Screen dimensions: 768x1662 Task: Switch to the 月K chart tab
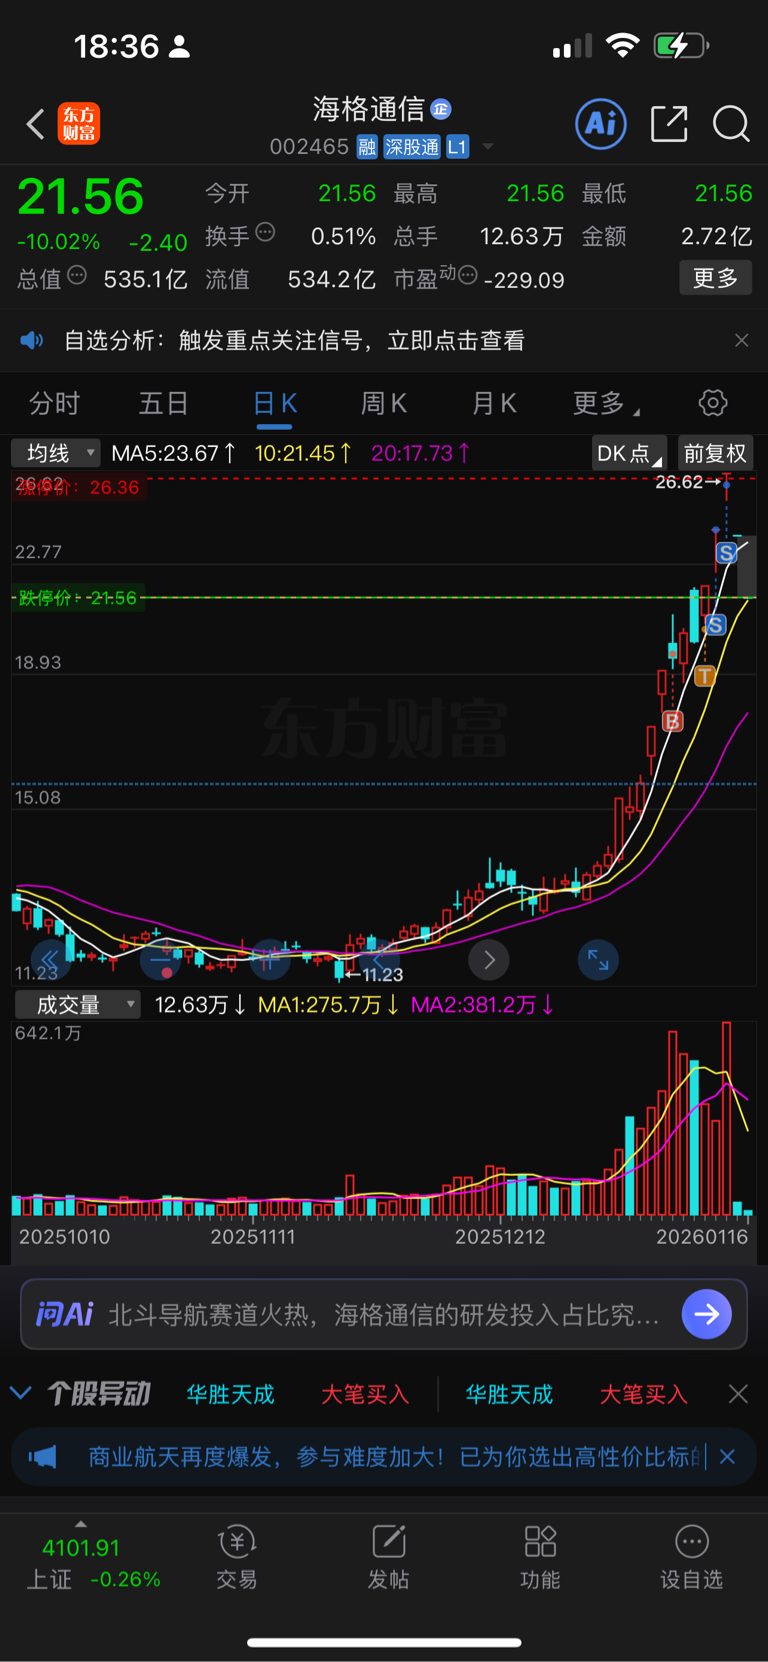494,403
